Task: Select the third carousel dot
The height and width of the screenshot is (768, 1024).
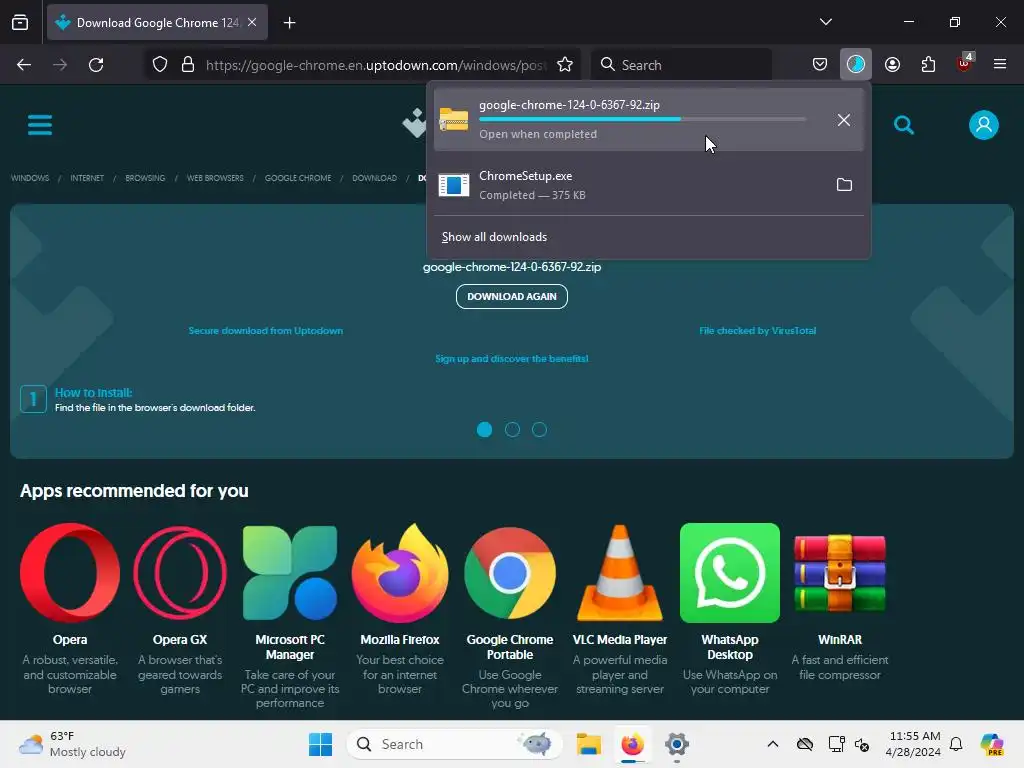Action: click(539, 429)
